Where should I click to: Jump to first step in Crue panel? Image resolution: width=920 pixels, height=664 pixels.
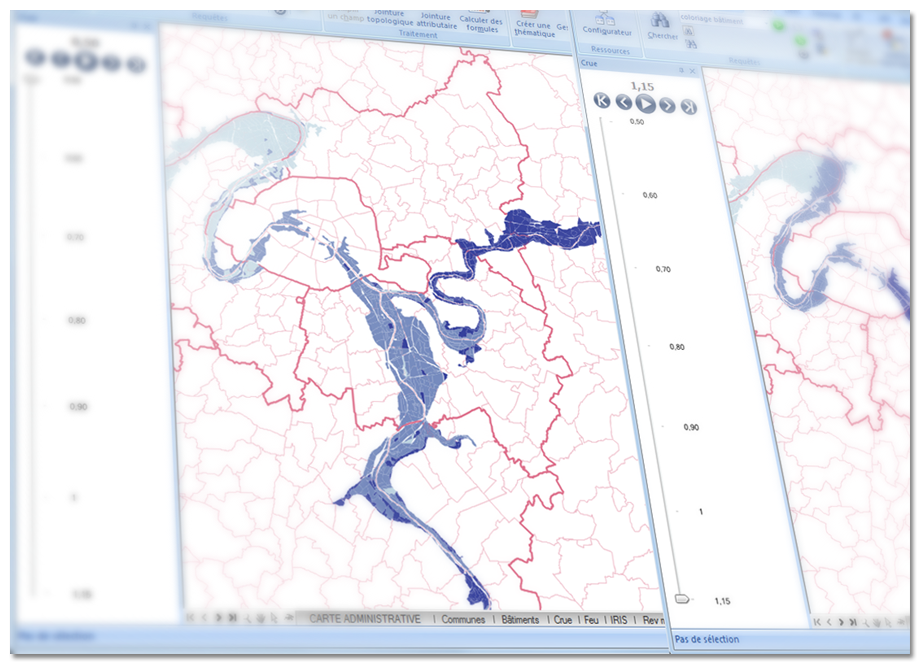pos(601,100)
